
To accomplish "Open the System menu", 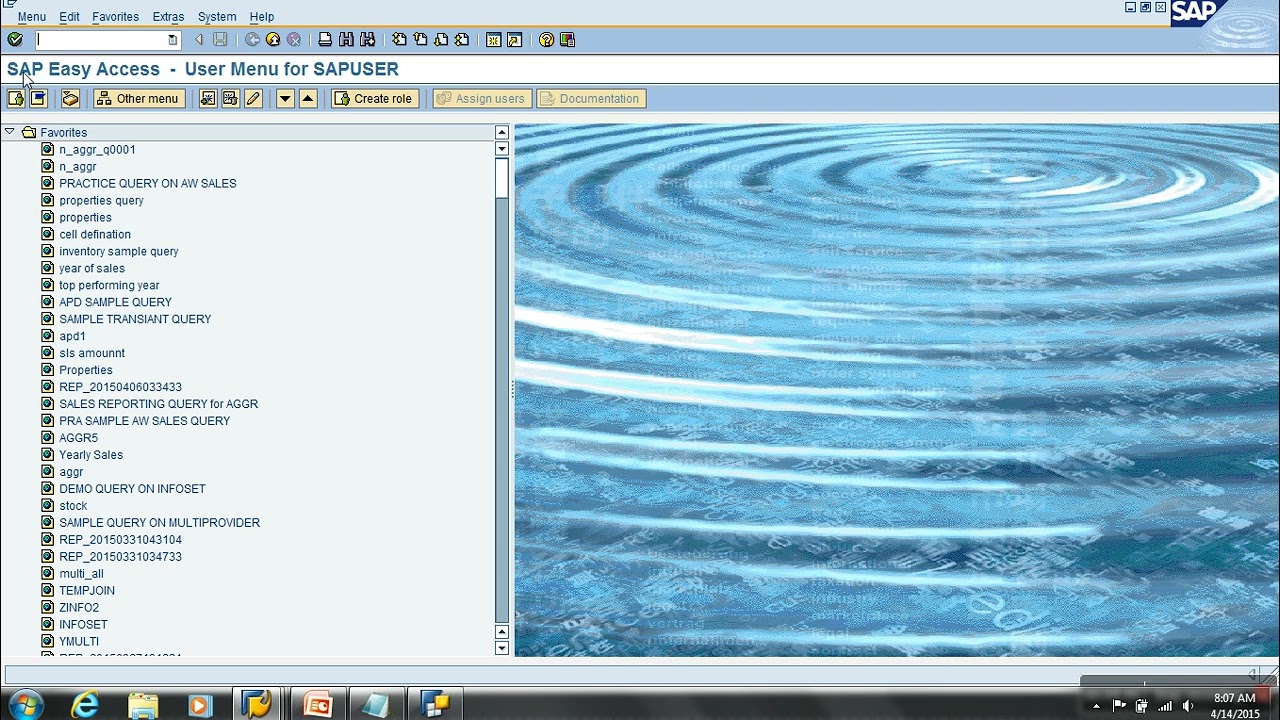I will tap(217, 17).
